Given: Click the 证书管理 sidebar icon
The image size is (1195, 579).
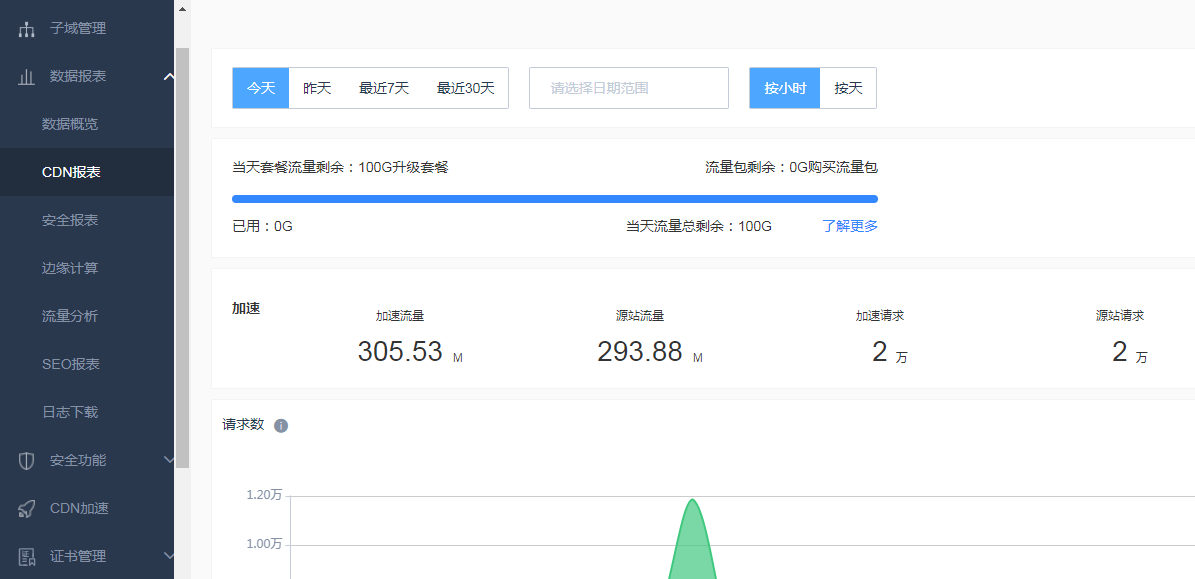Looking at the screenshot, I should 27,556.
